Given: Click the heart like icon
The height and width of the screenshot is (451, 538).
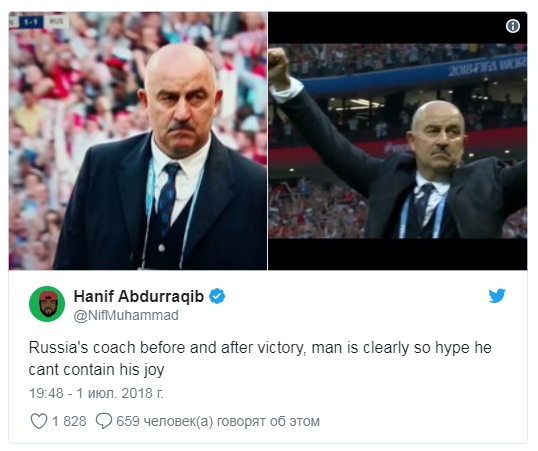Looking at the screenshot, I should tap(39, 421).
